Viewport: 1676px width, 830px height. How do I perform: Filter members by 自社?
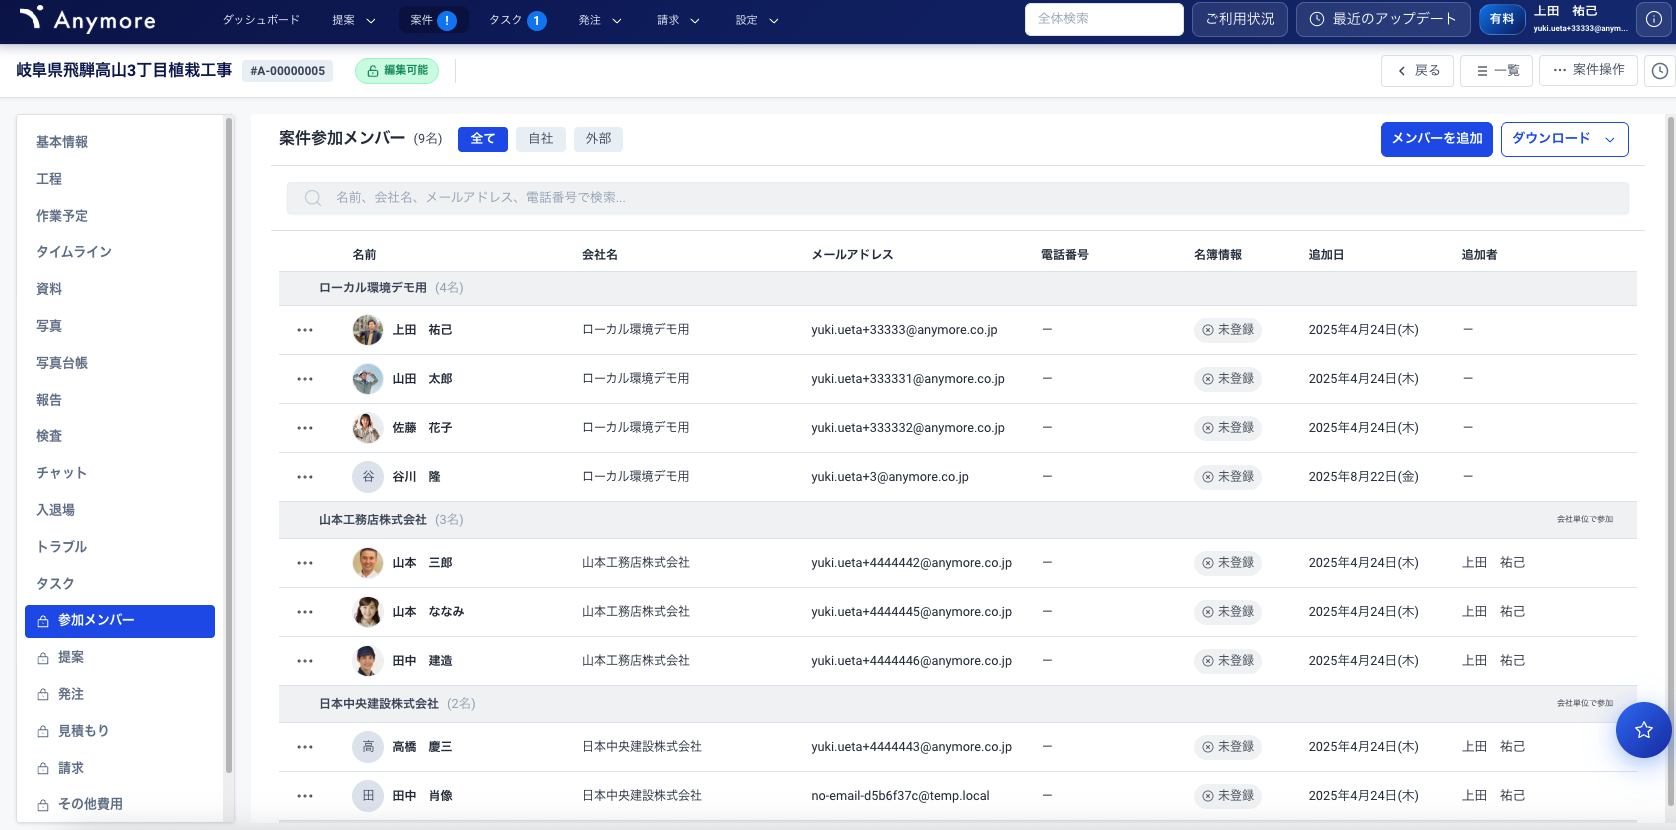pyautogui.click(x=540, y=139)
